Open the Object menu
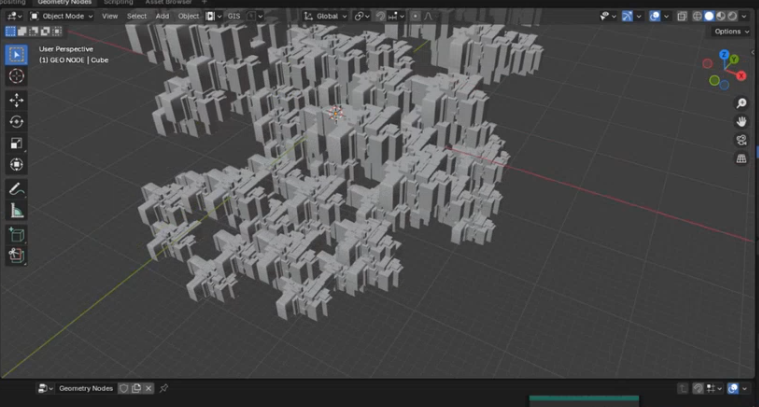Viewport: 759px width, 407px height. tap(188, 16)
